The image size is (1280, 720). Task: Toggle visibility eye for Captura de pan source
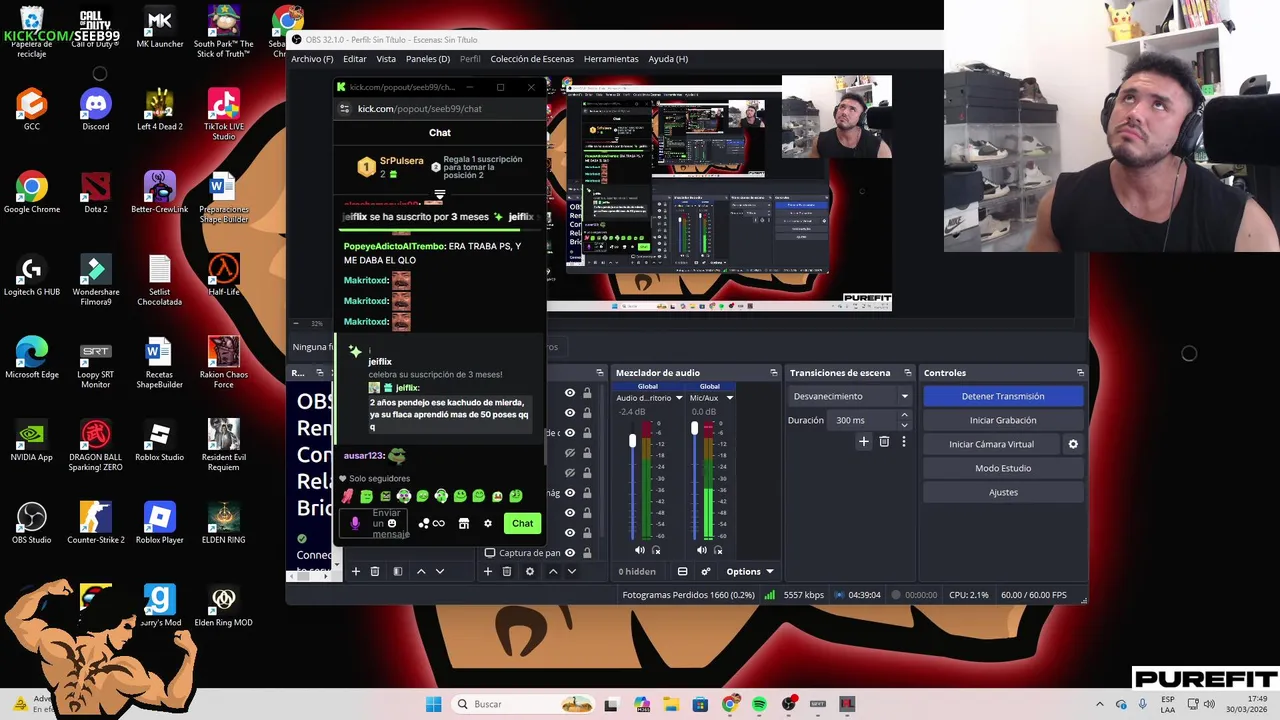point(570,552)
